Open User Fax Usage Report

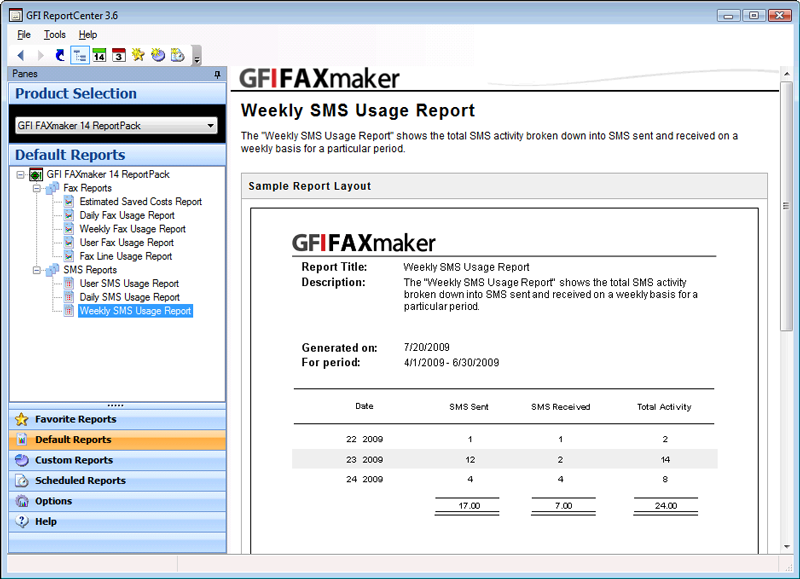pos(127,243)
